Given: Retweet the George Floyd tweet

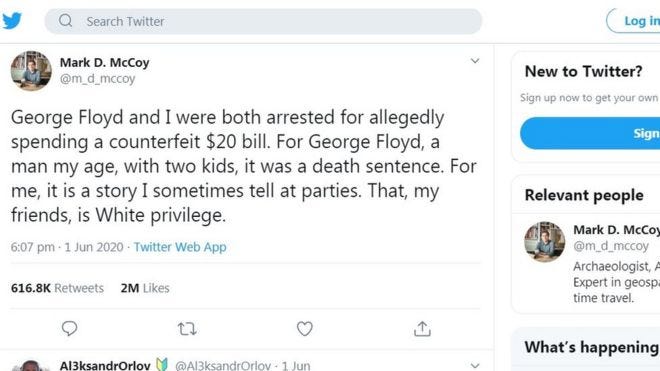Looking at the screenshot, I should [x=187, y=328].
